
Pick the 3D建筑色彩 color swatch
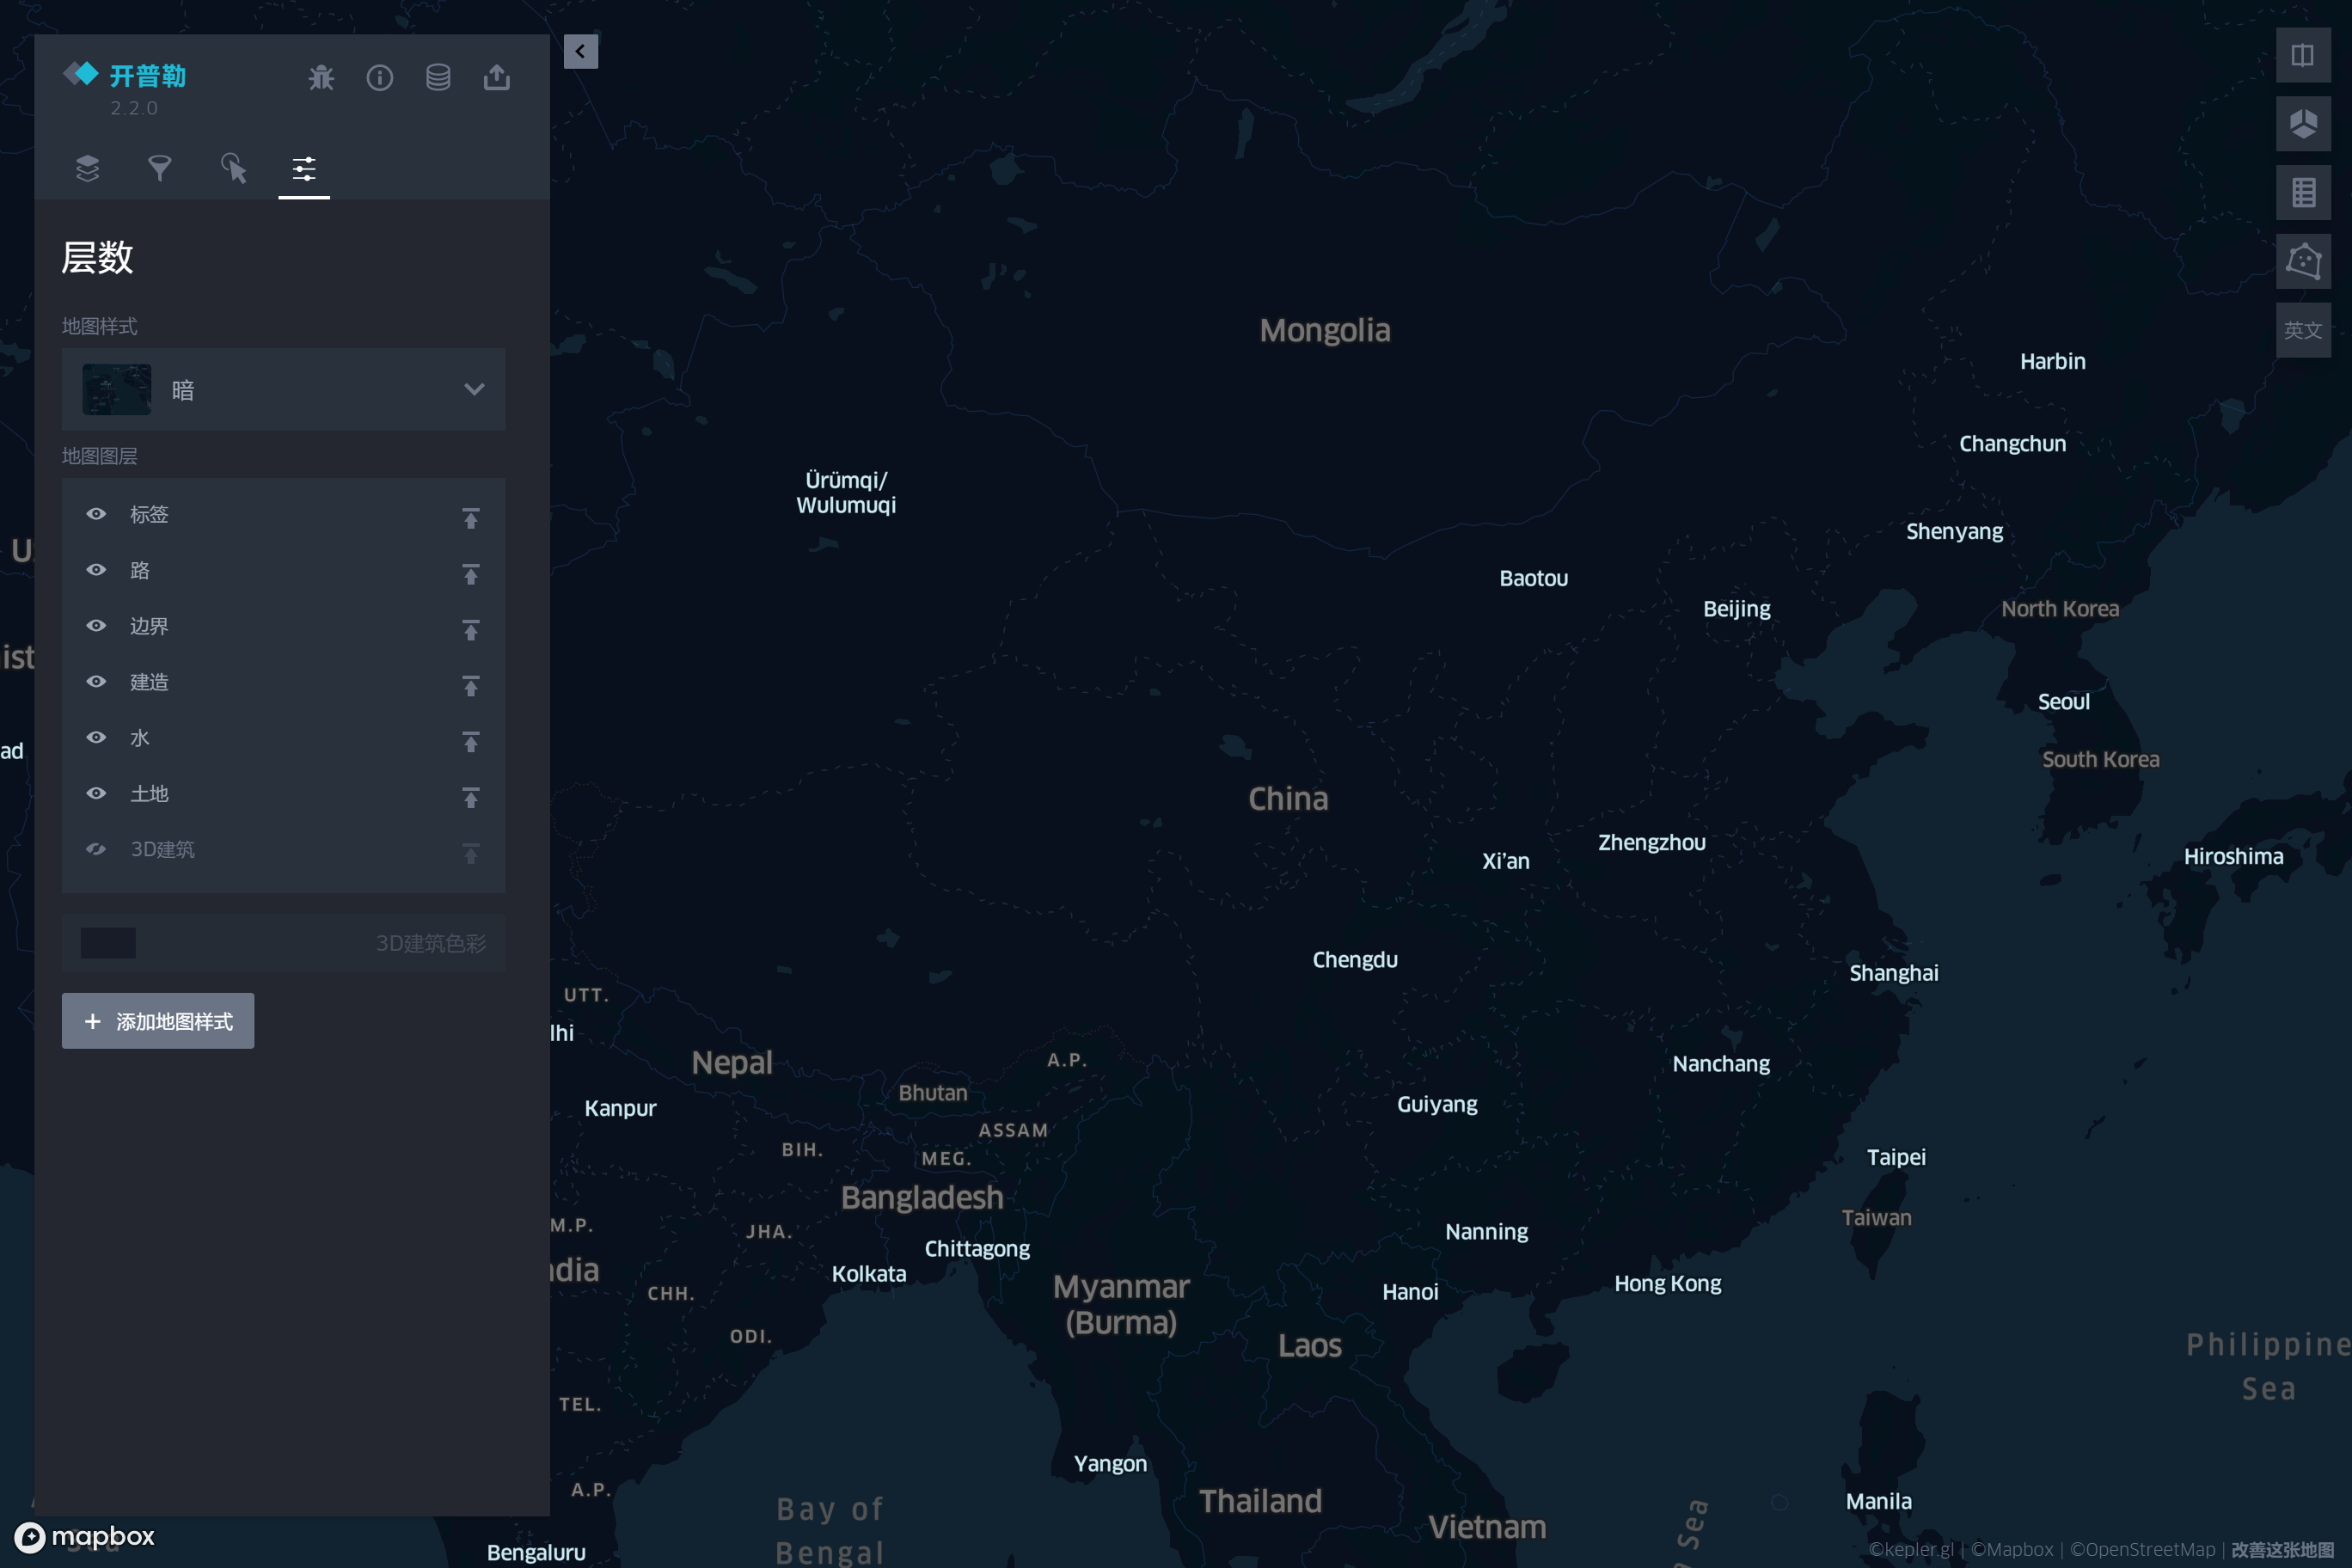pyautogui.click(x=108, y=942)
